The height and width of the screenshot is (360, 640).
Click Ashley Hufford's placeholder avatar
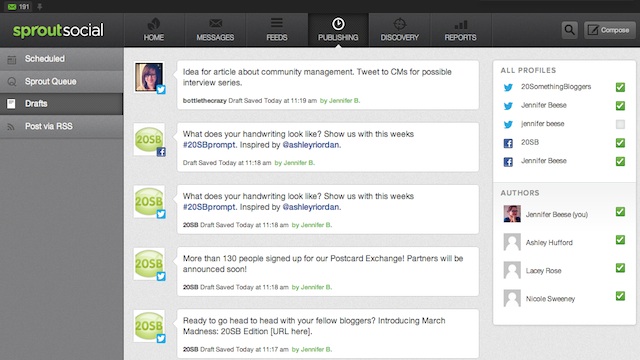(512, 242)
